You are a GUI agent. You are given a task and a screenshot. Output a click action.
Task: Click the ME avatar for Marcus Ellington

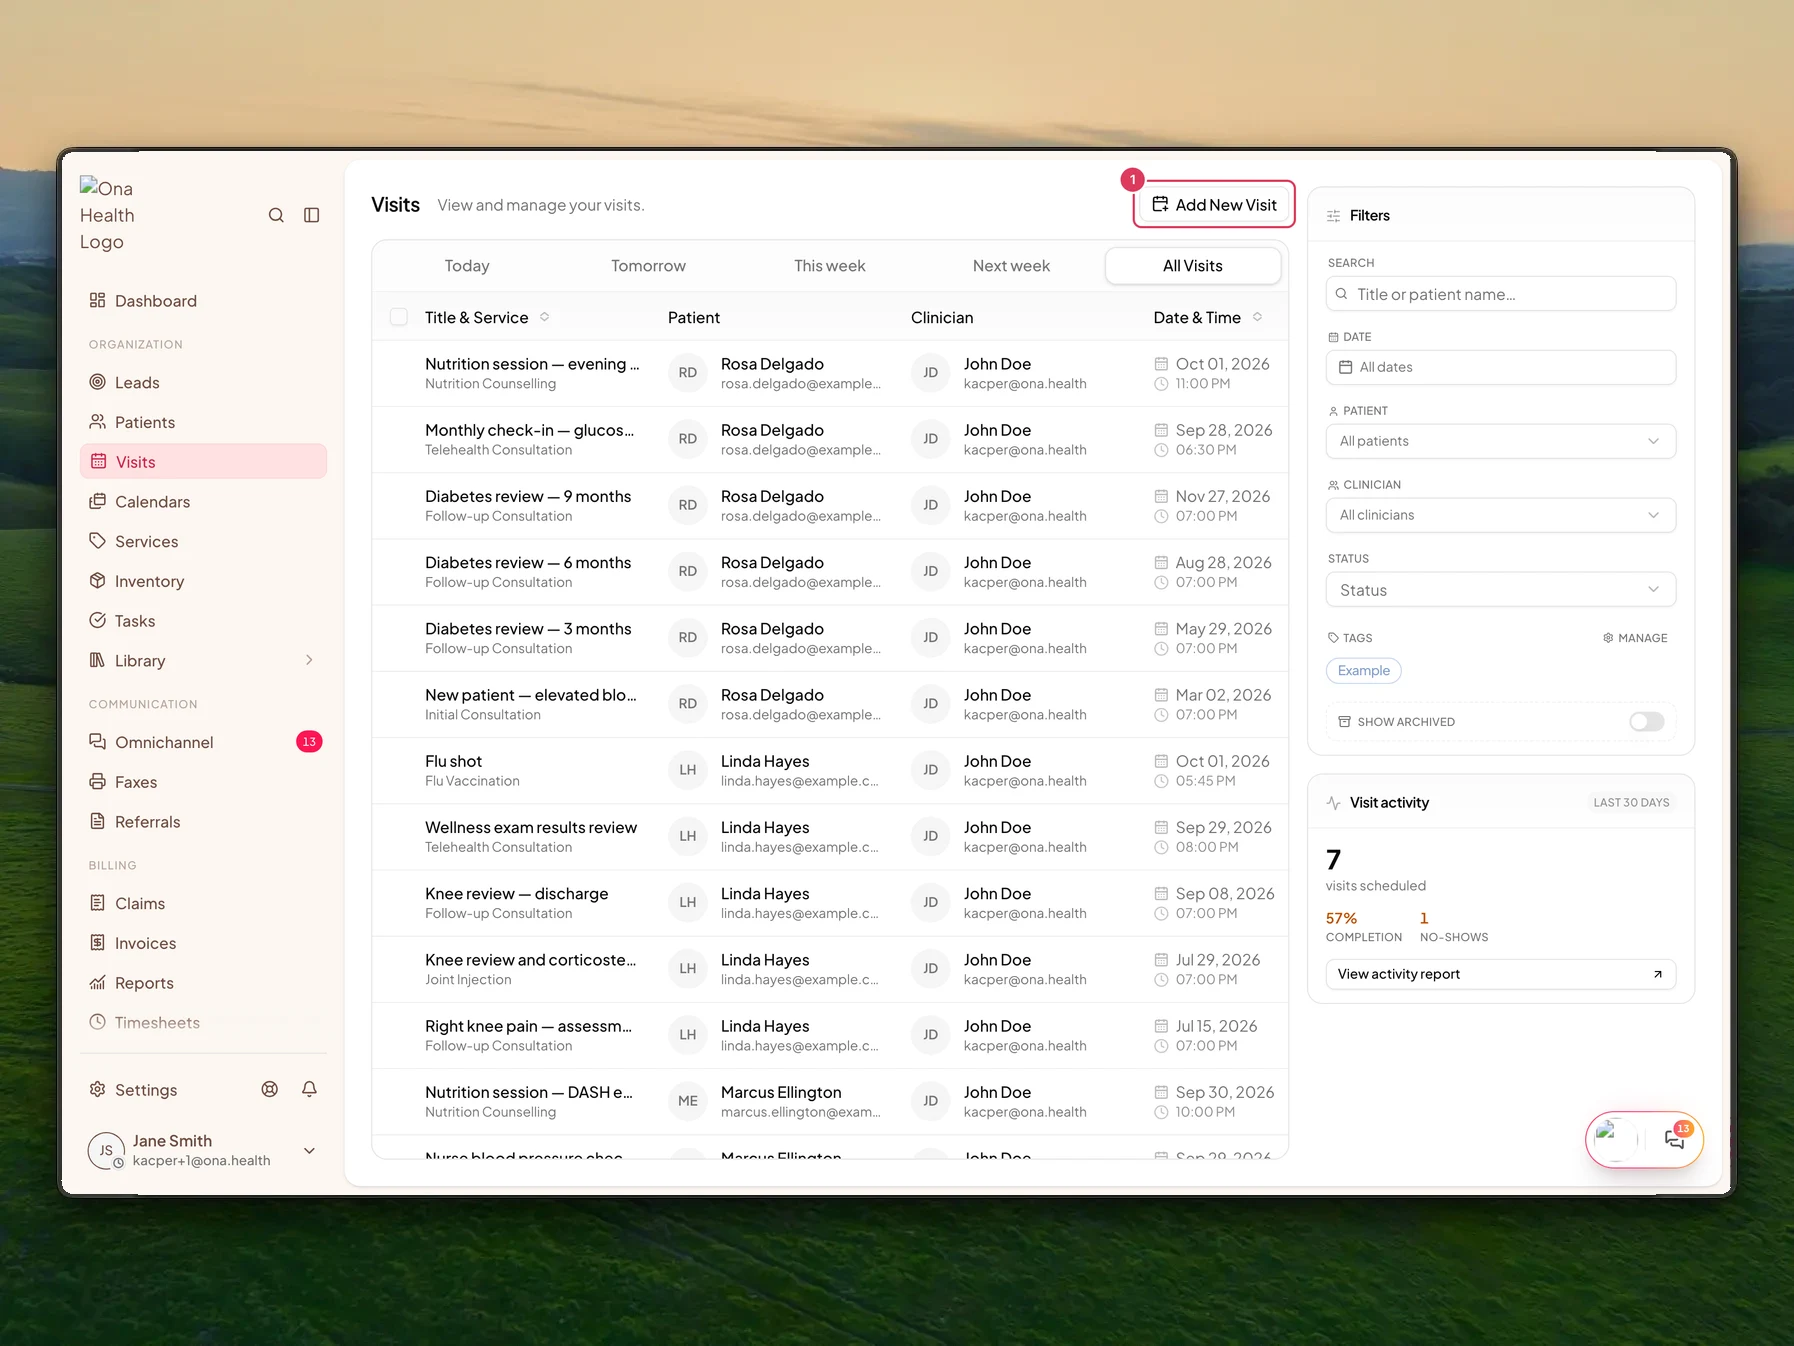click(x=688, y=1101)
